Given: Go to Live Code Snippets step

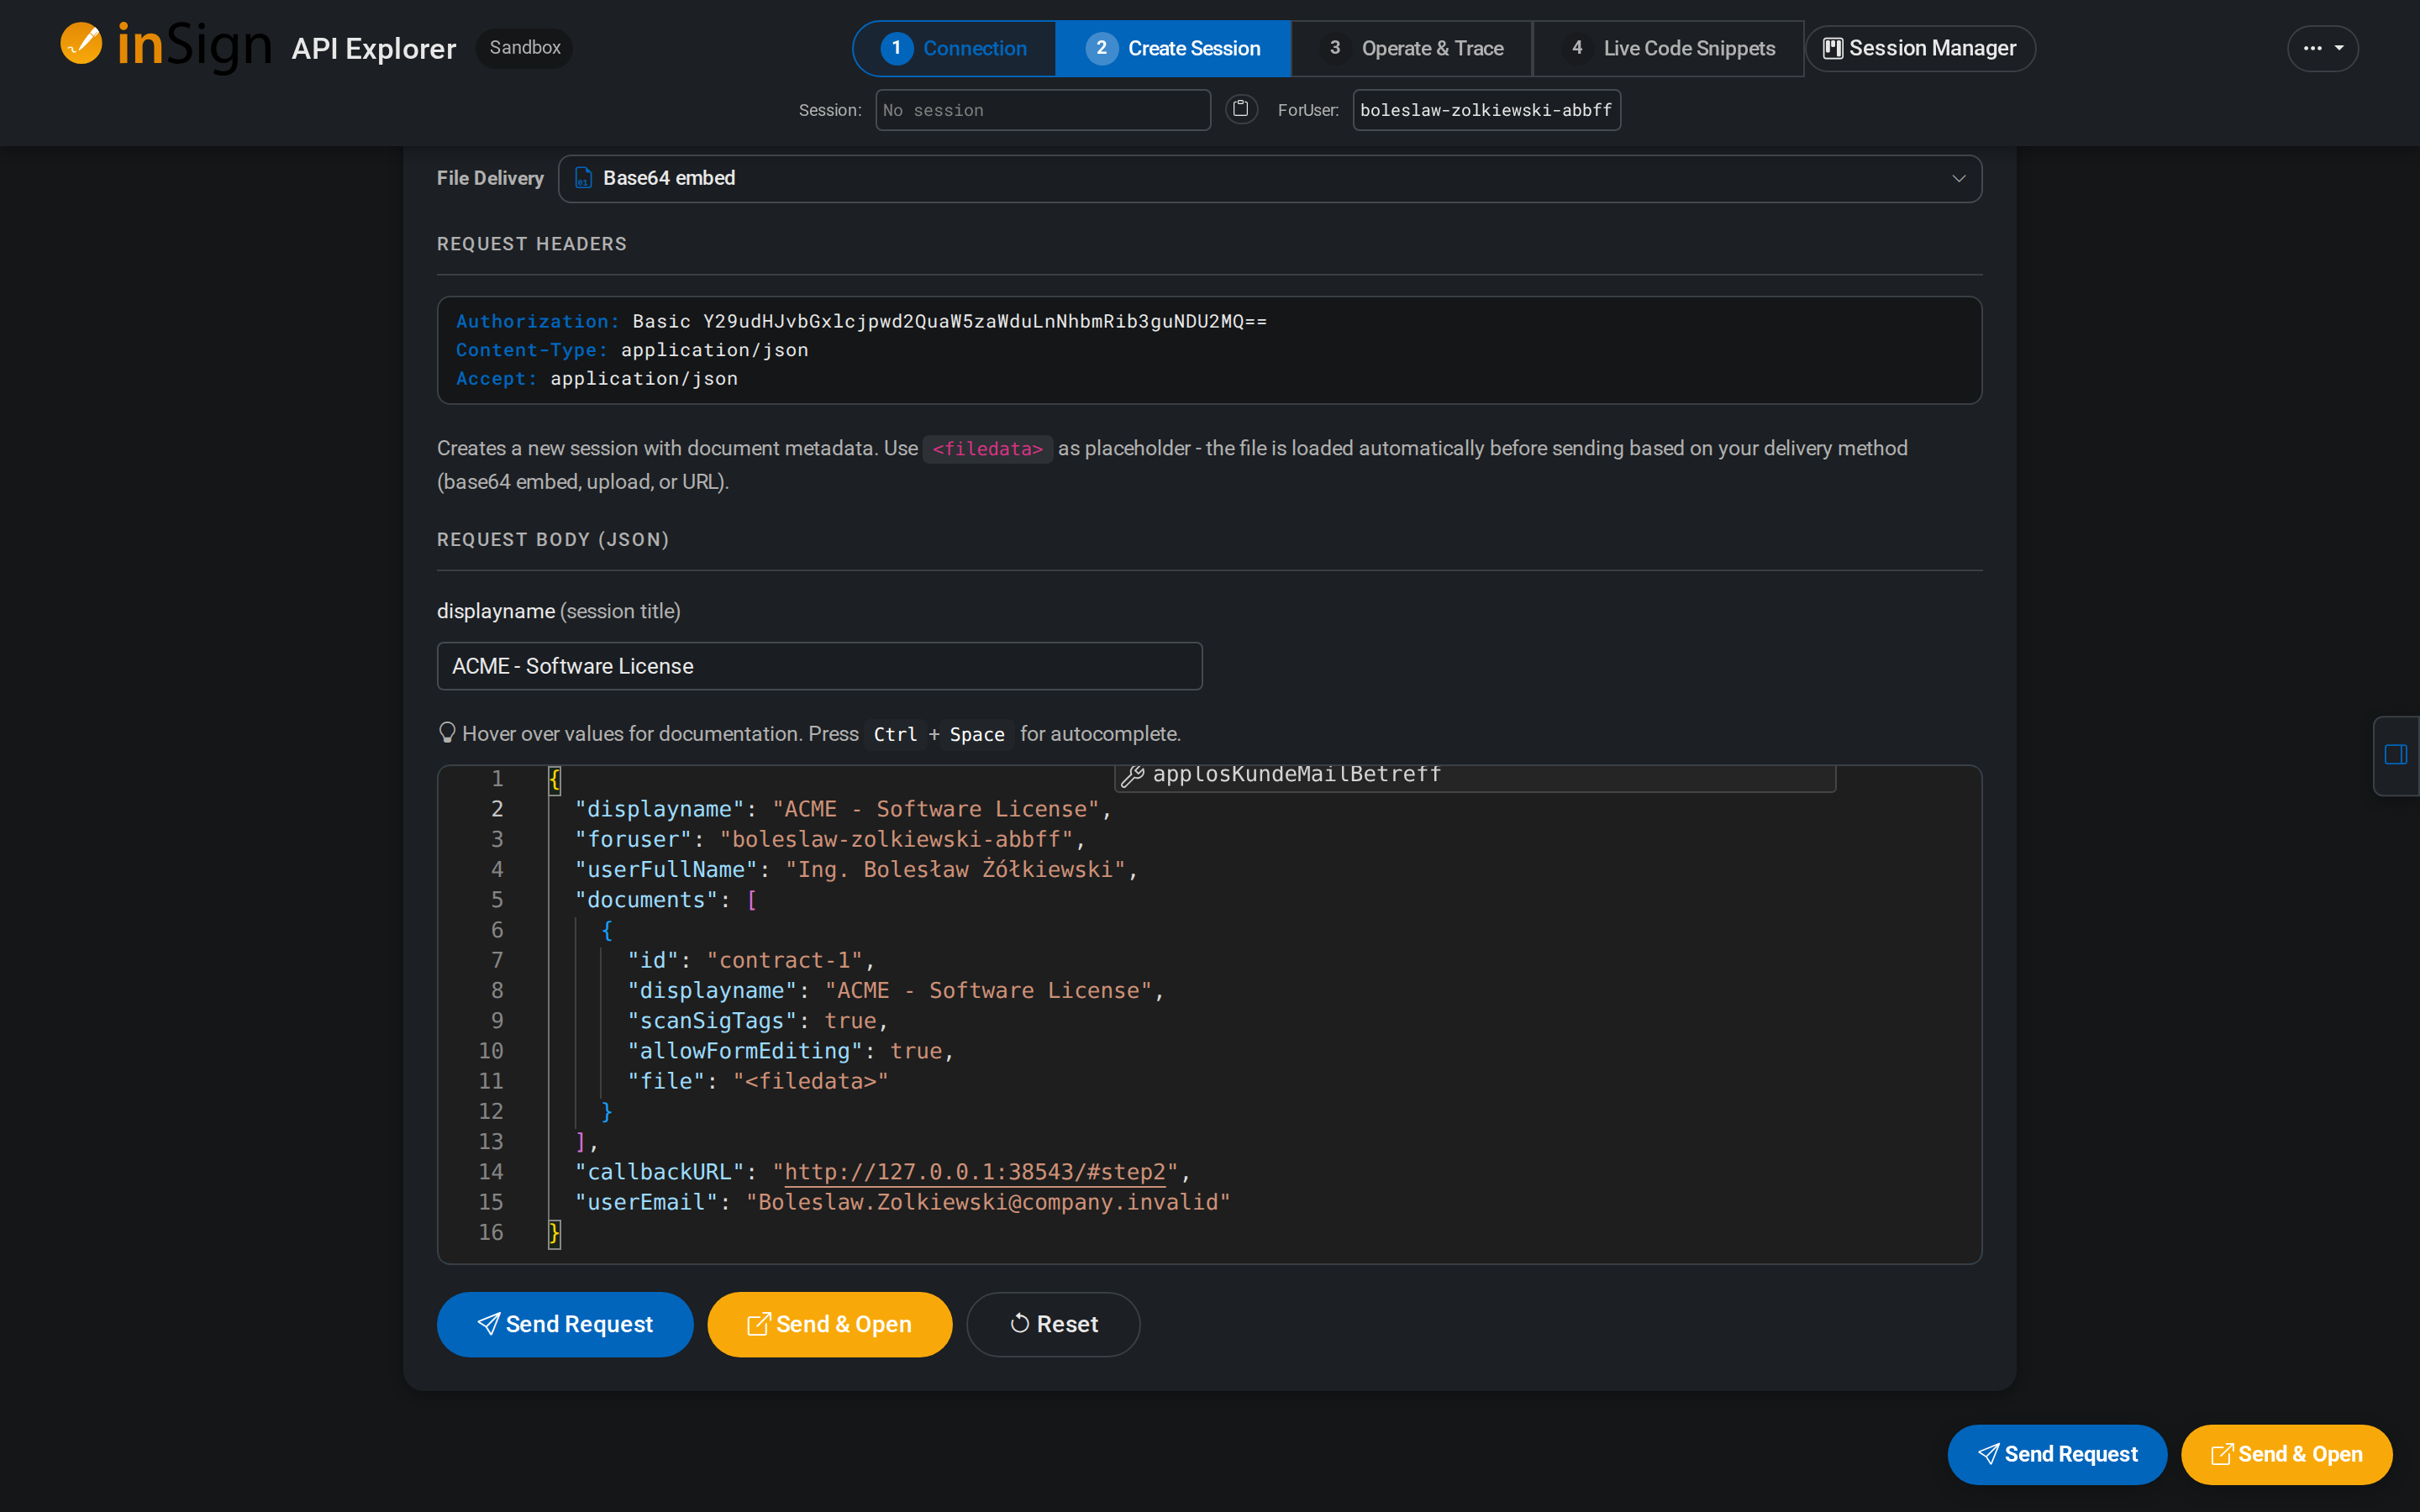Looking at the screenshot, I should click(1667, 47).
